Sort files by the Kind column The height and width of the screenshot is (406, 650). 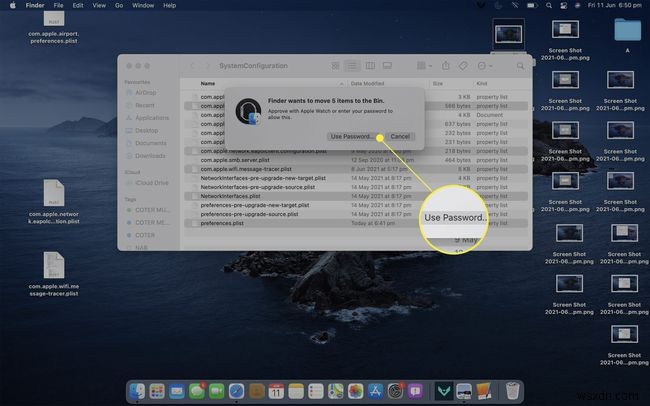click(482, 83)
